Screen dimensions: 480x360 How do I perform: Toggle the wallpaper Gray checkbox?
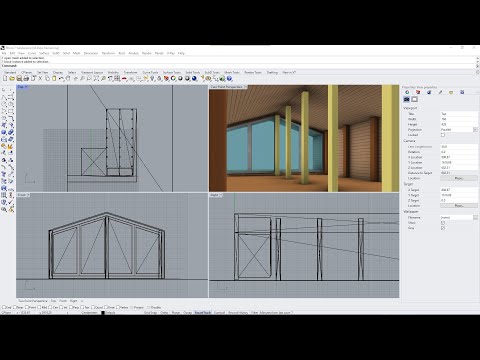point(443,228)
